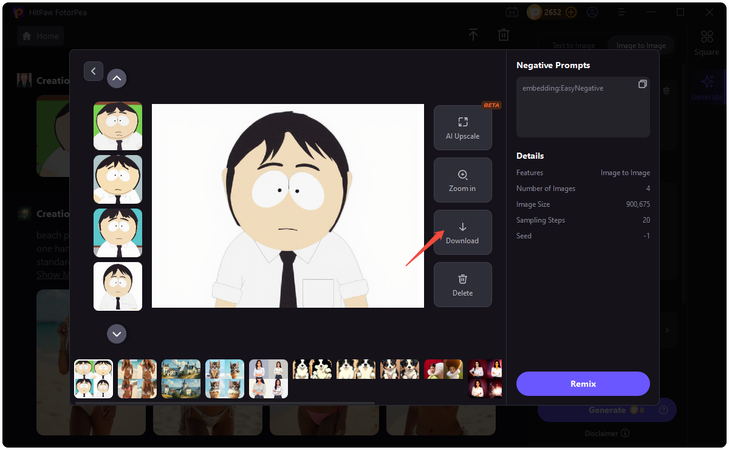Click the main cartoon preview image

coord(288,205)
